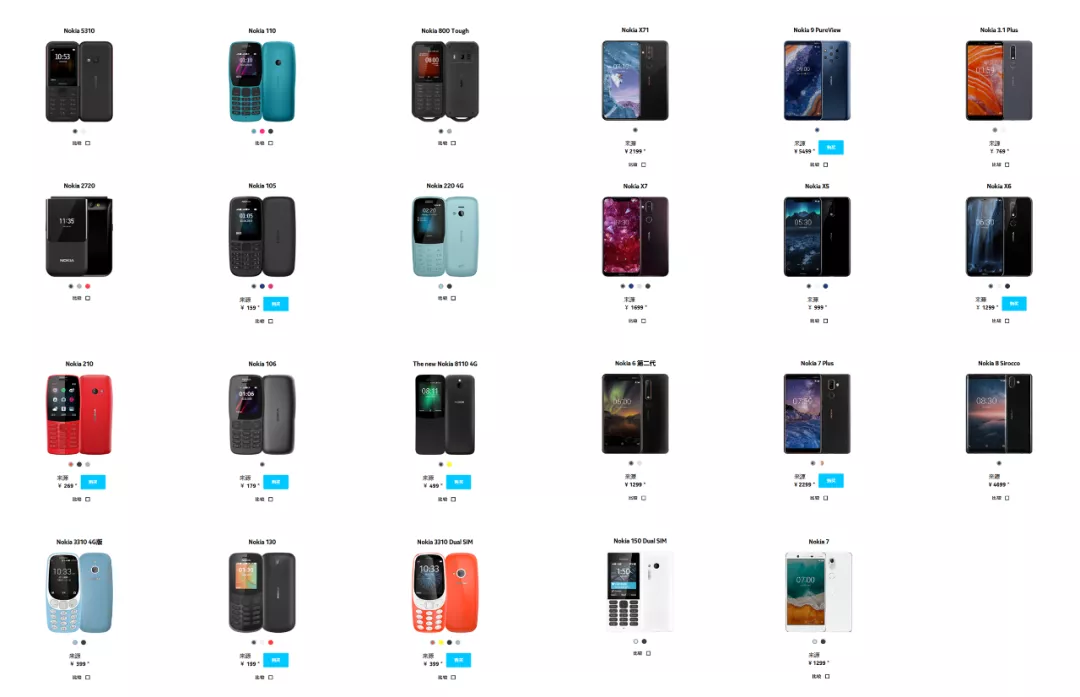Choose the blue color dot for Nokia 105
Image resolution: width=1080 pixels, height=697 pixels.
point(262,286)
